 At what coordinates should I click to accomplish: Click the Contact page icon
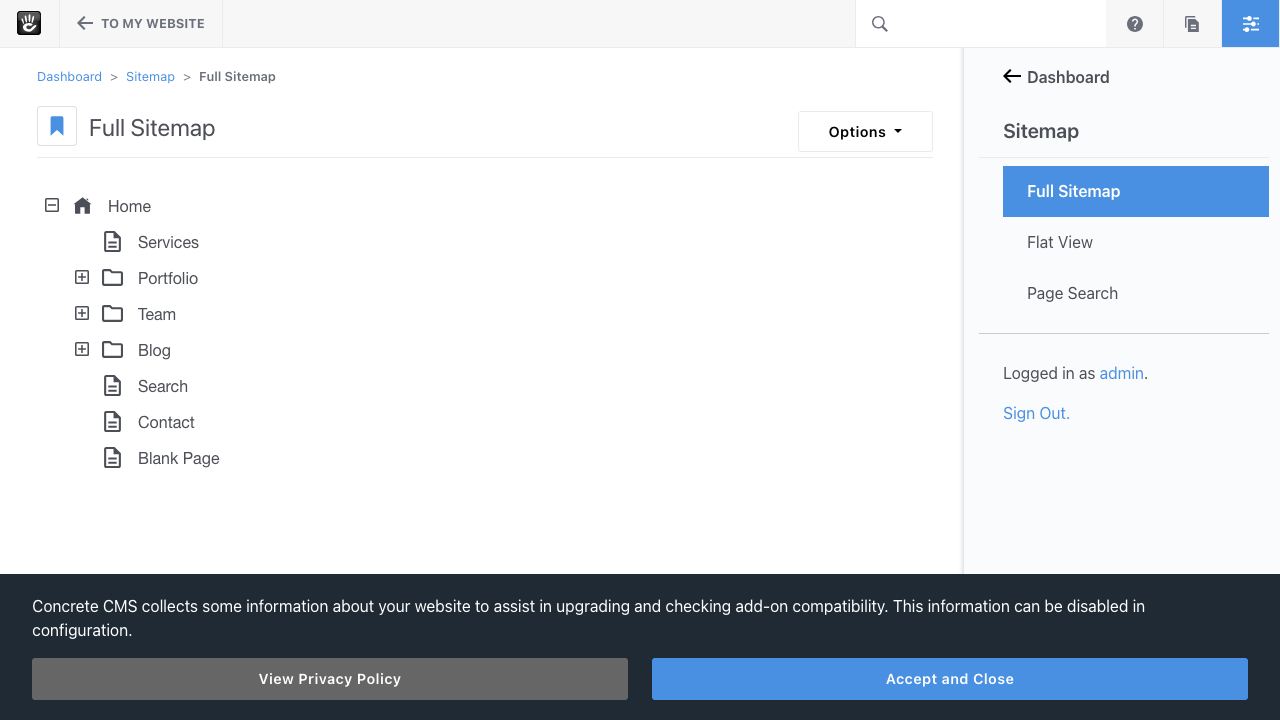pyautogui.click(x=113, y=422)
